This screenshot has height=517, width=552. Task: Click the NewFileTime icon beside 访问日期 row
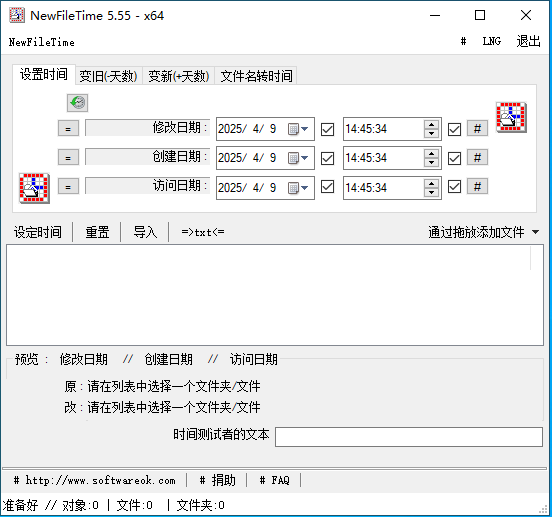pyautogui.click(x=34, y=188)
